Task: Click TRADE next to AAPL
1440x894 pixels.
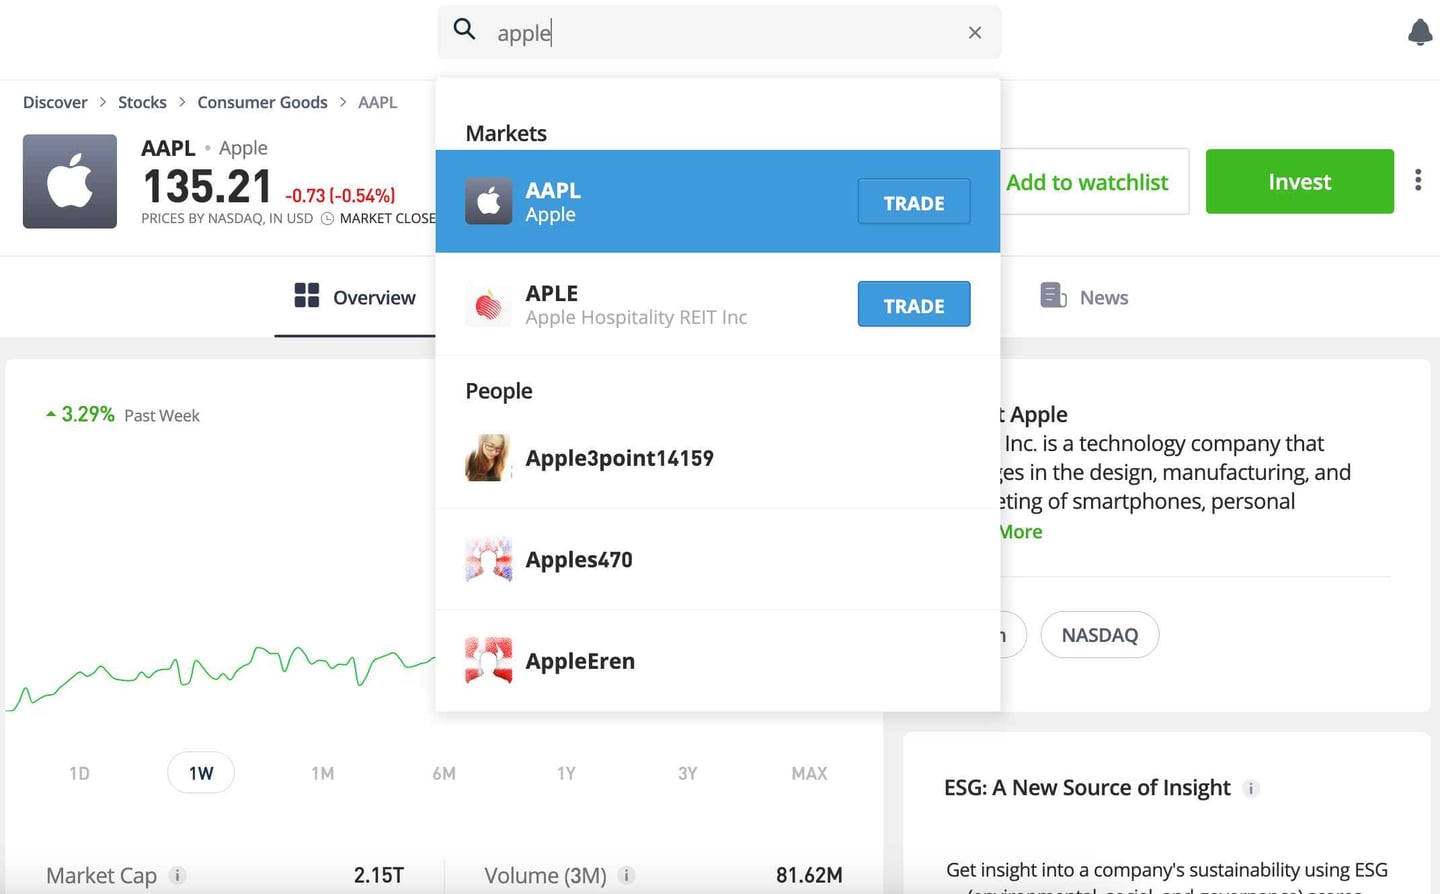Action: point(913,202)
